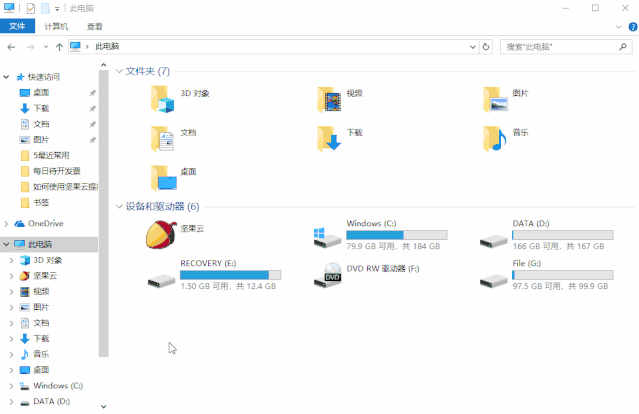
Task: Collapse the 快速访问 tree node
Action: coord(6,77)
